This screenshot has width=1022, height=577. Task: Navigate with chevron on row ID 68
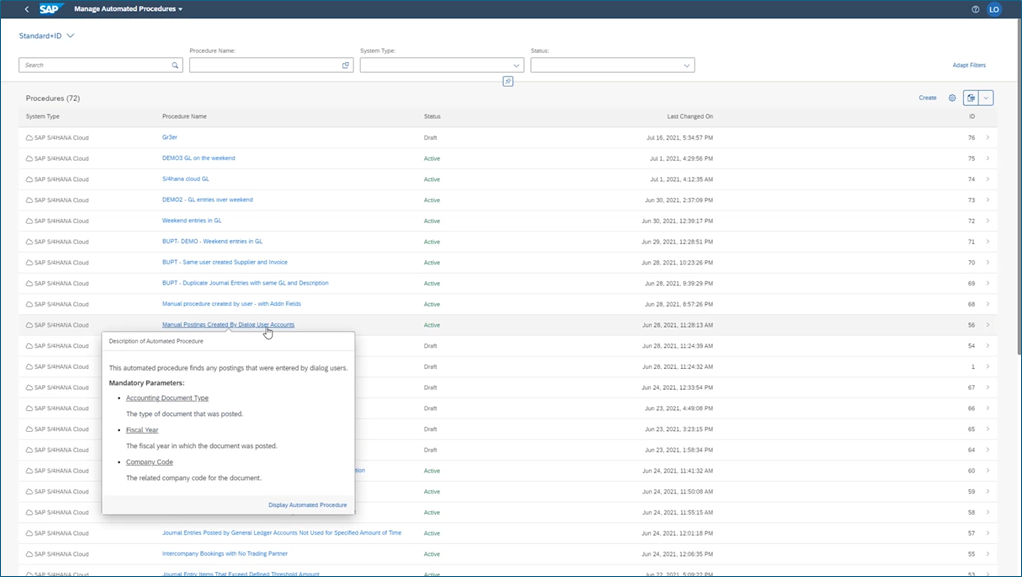[987, 304]
